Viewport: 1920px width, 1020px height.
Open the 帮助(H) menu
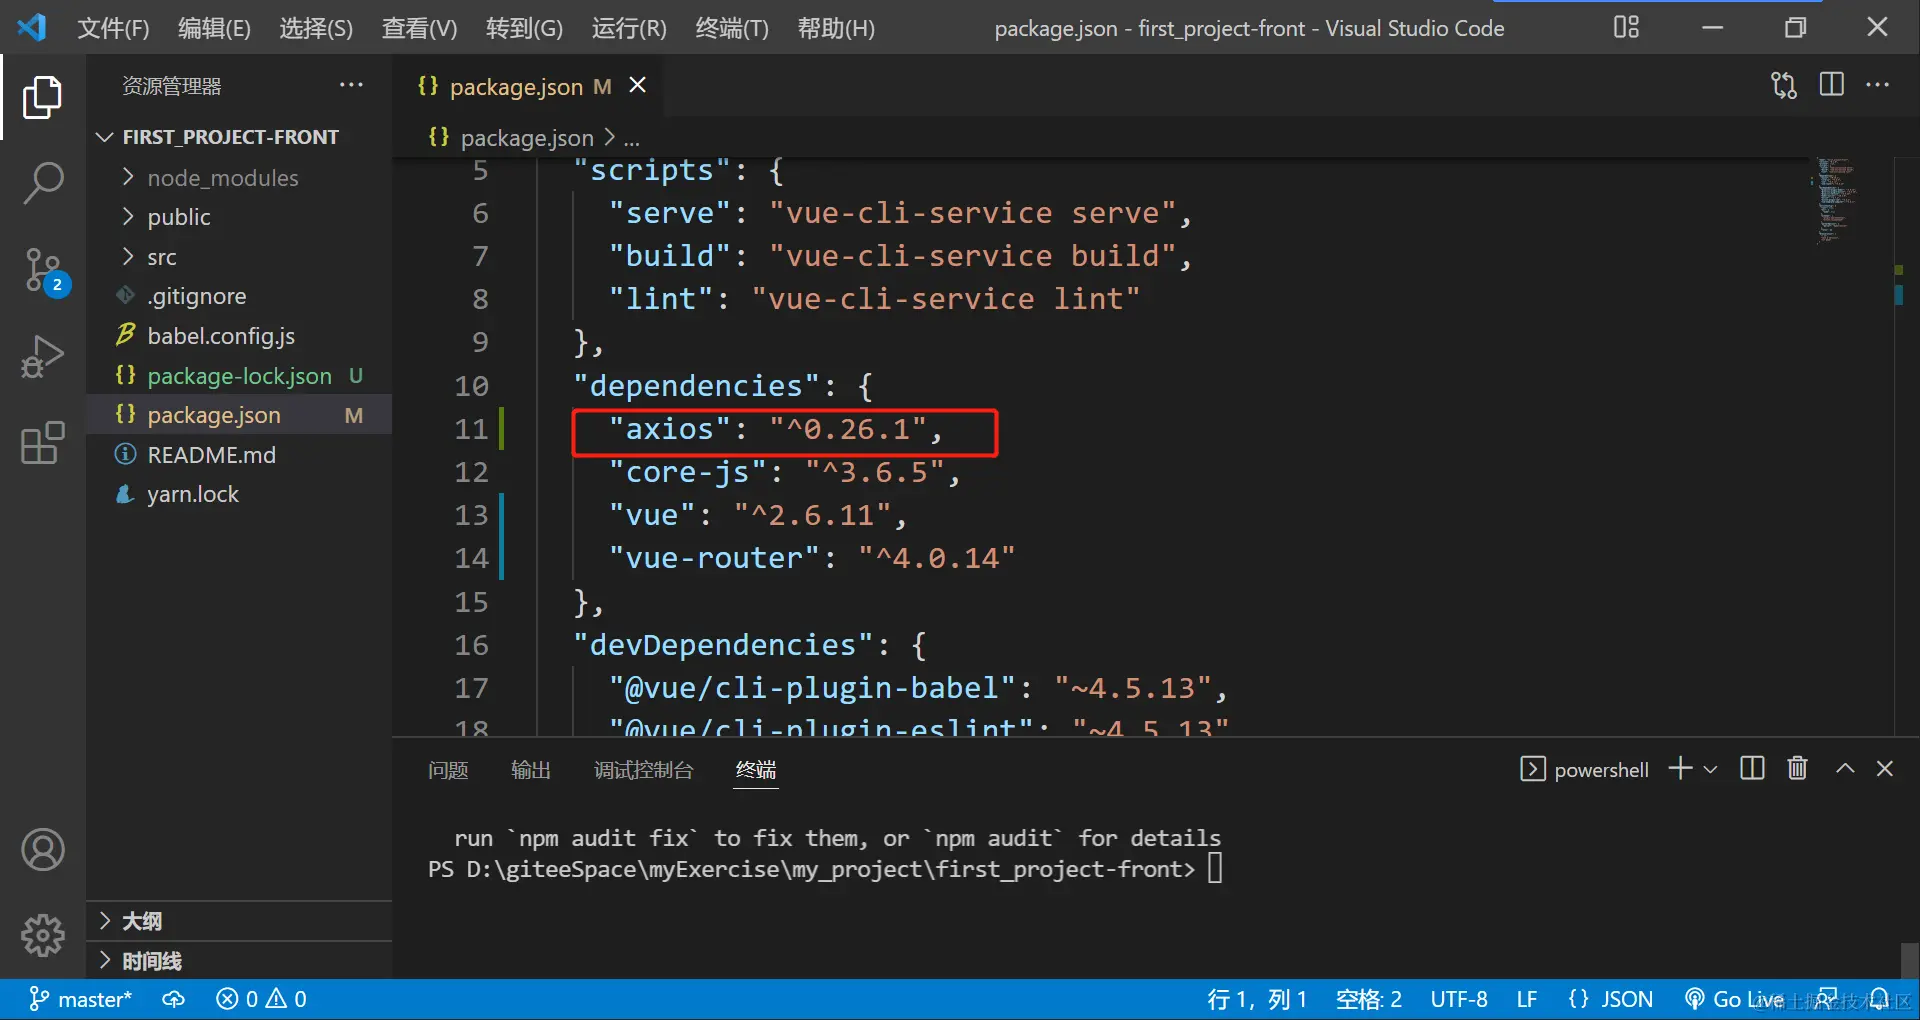click(836, 28)
